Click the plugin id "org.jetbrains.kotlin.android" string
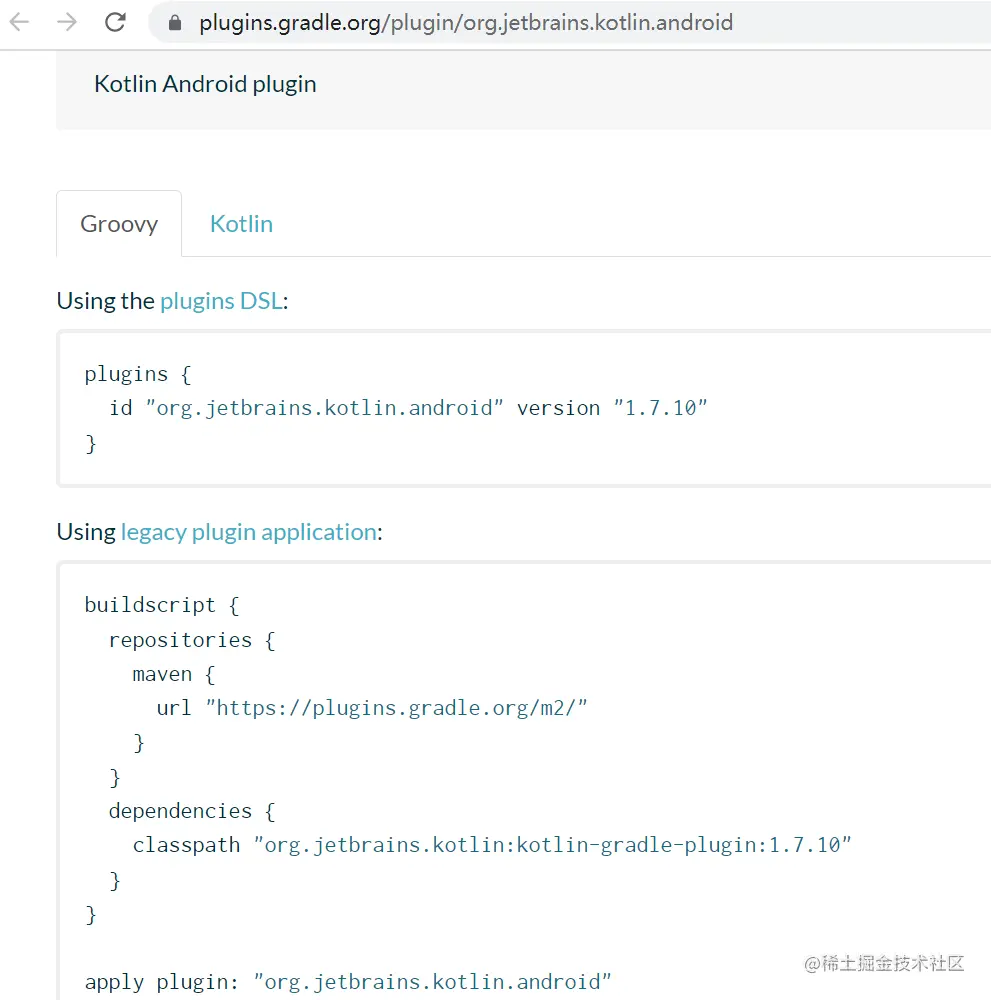 coord(324,408)
